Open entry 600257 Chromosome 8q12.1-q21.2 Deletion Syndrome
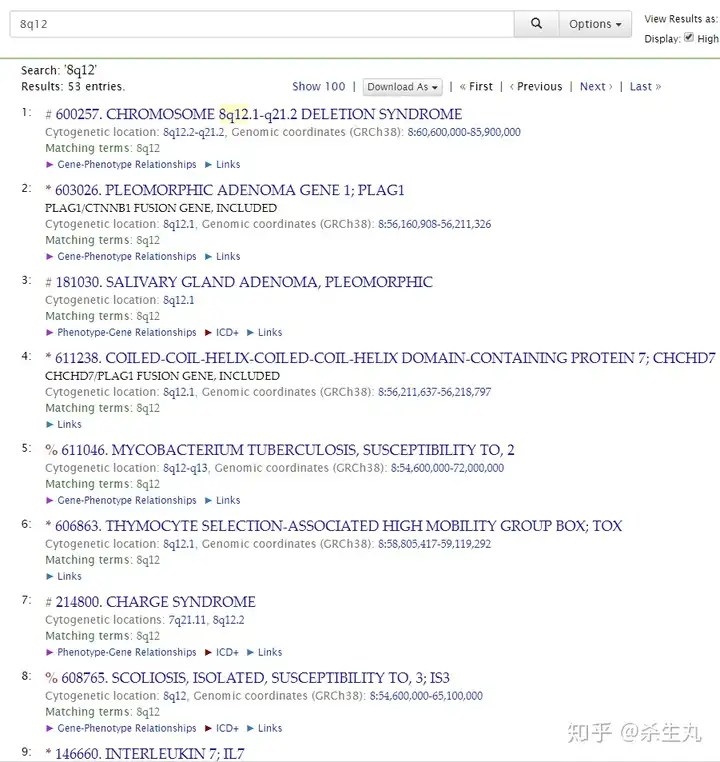The image size is (720, 762). [258, 114]
